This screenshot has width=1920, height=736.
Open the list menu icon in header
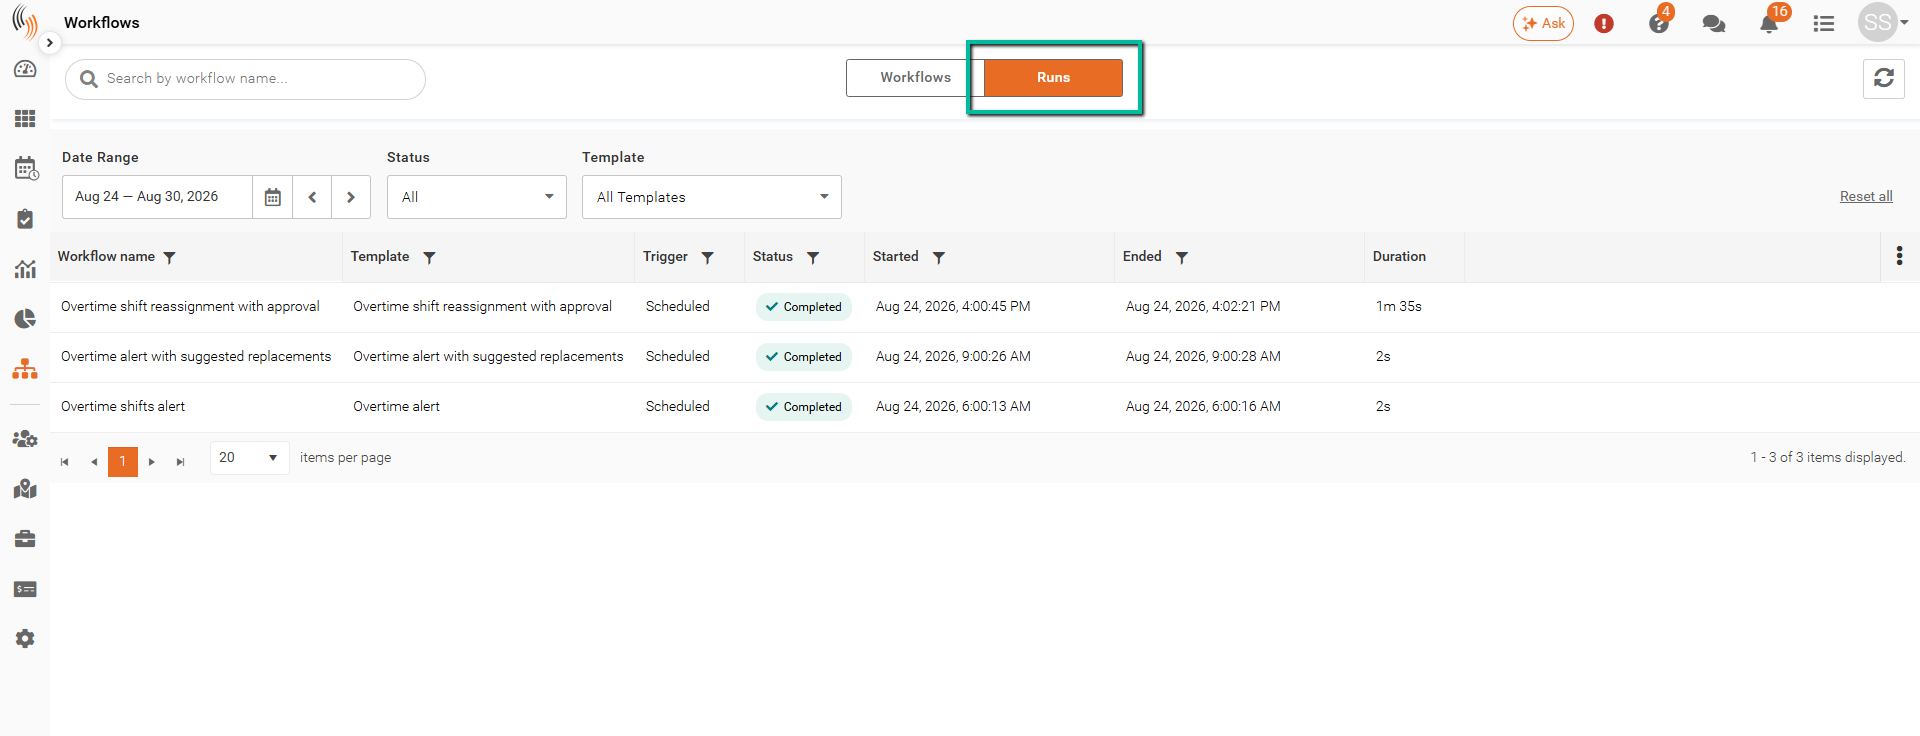click(1824, 23)
